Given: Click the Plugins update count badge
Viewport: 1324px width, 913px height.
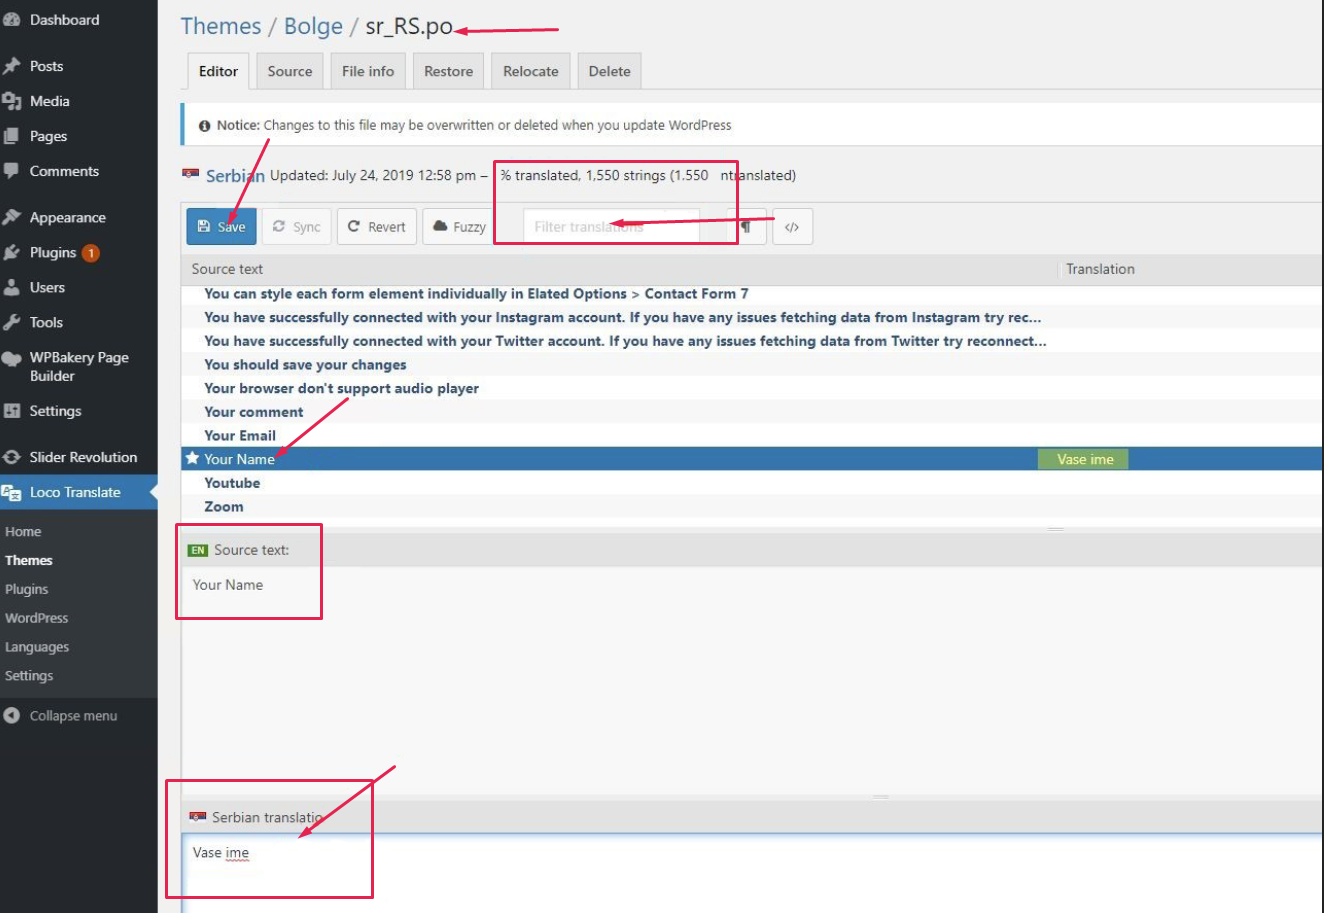Looking at the screenshot, I should pos(91,253).
